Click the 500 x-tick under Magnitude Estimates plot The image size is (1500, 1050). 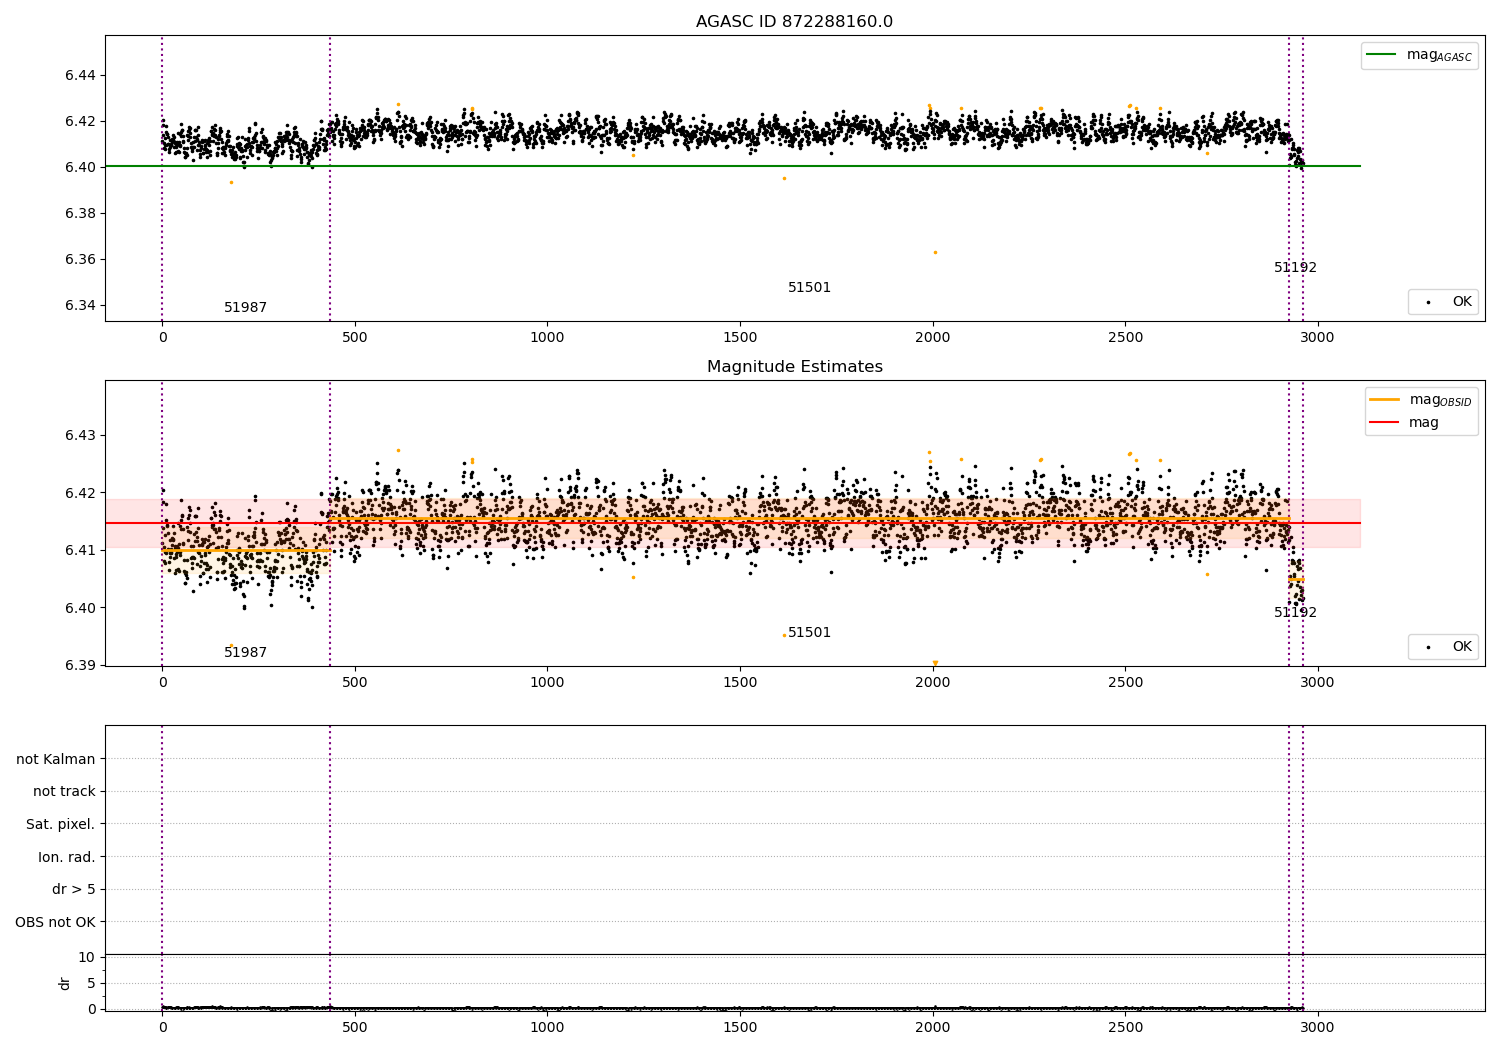point(355,683)
